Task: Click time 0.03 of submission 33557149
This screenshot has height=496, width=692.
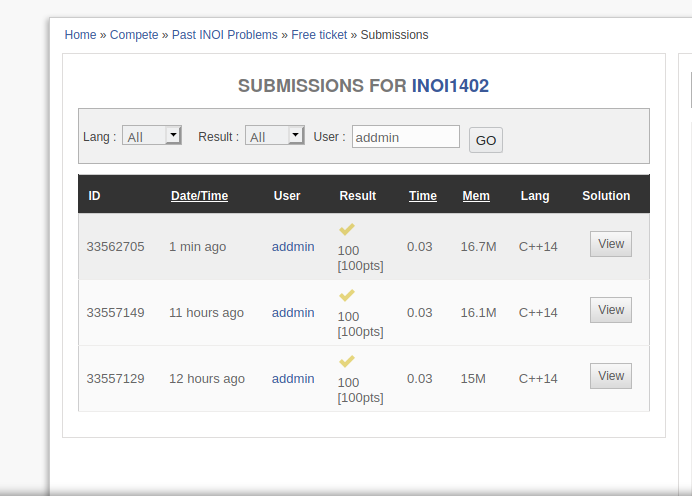Action: (420, 313)
